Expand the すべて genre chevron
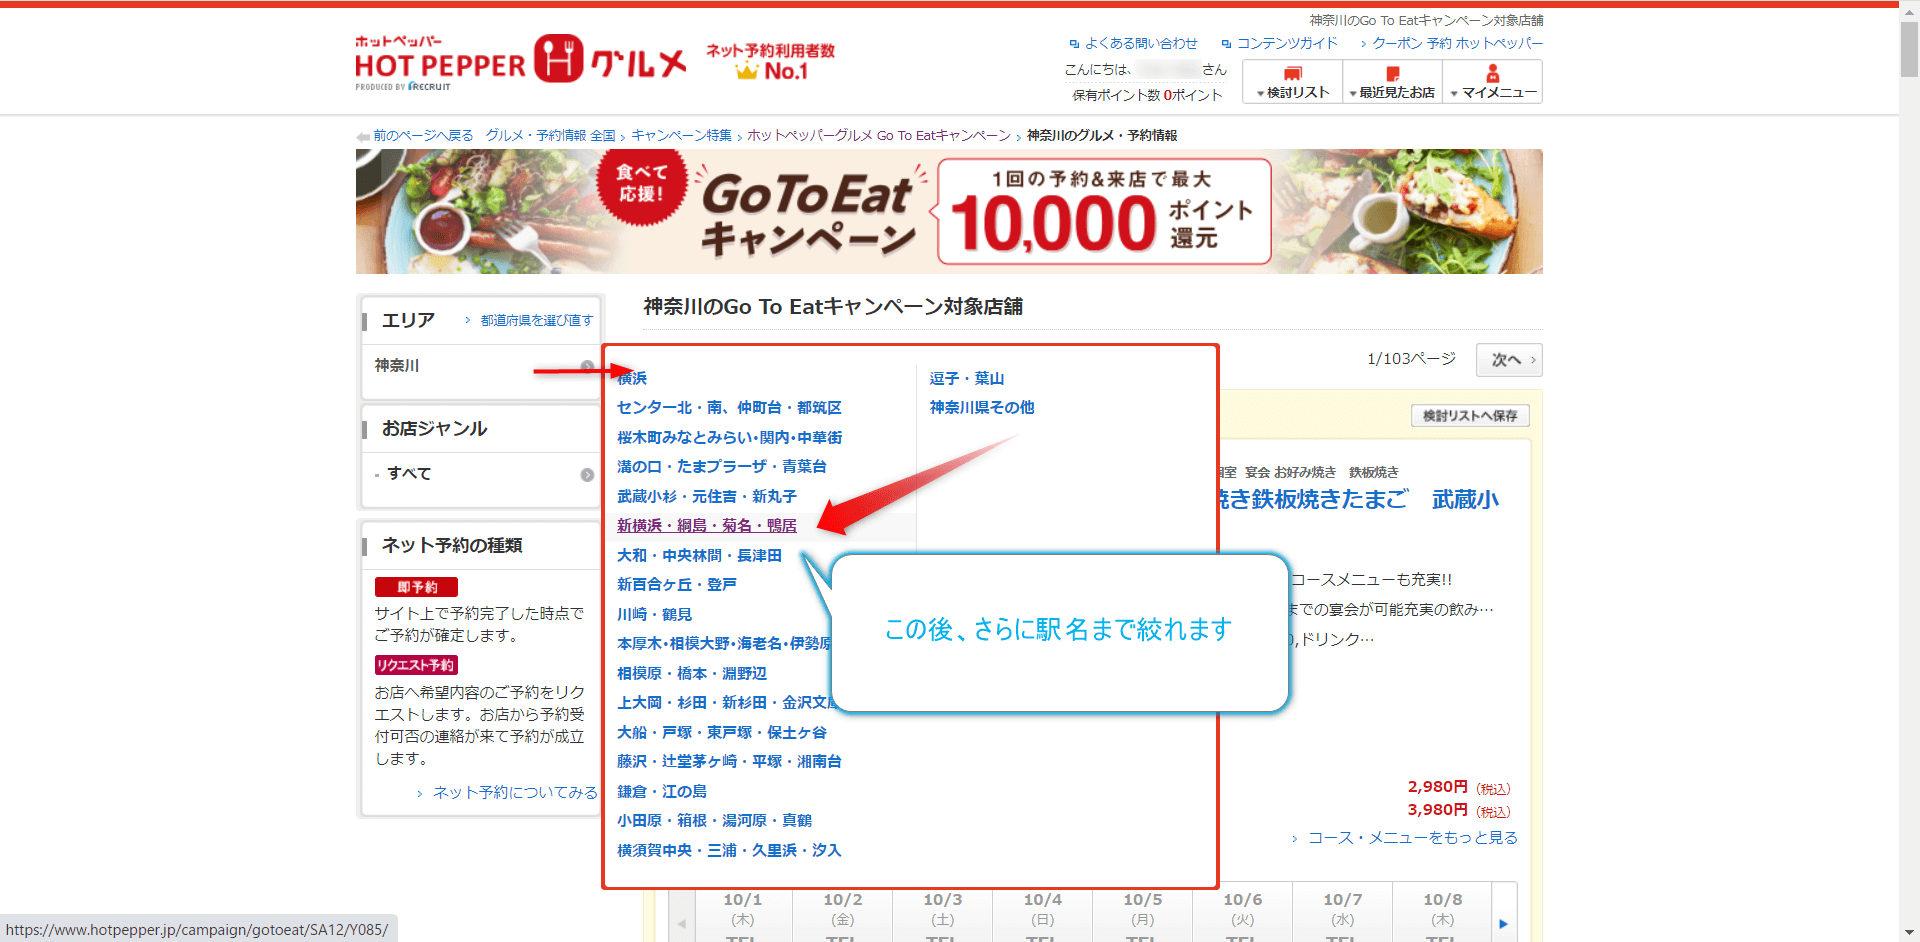The image size is (1920, 942). [588, 473]
